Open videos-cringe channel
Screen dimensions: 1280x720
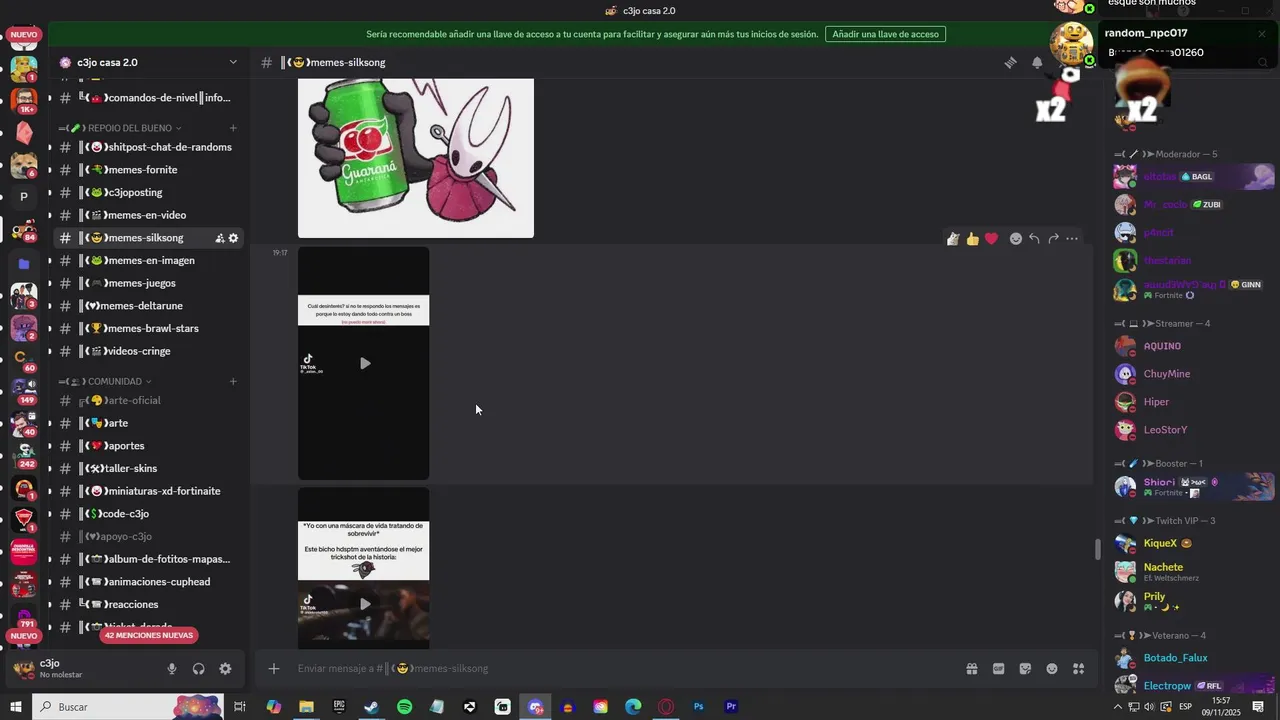point(148,351)
